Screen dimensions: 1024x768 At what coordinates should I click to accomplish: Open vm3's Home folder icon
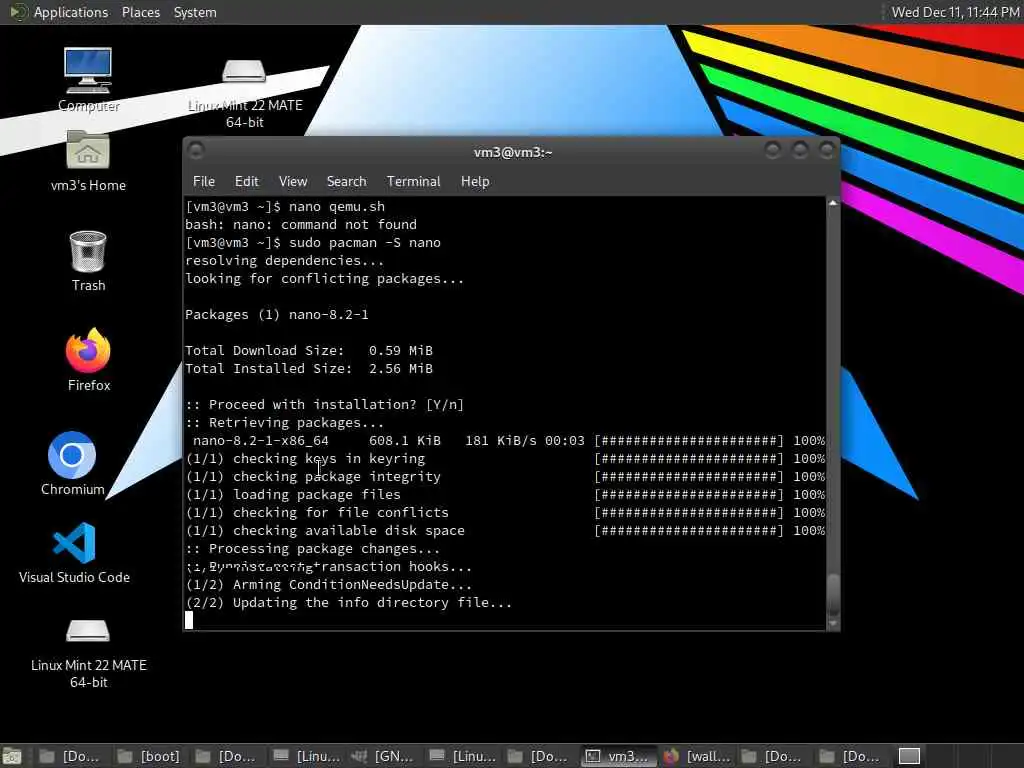88,161
